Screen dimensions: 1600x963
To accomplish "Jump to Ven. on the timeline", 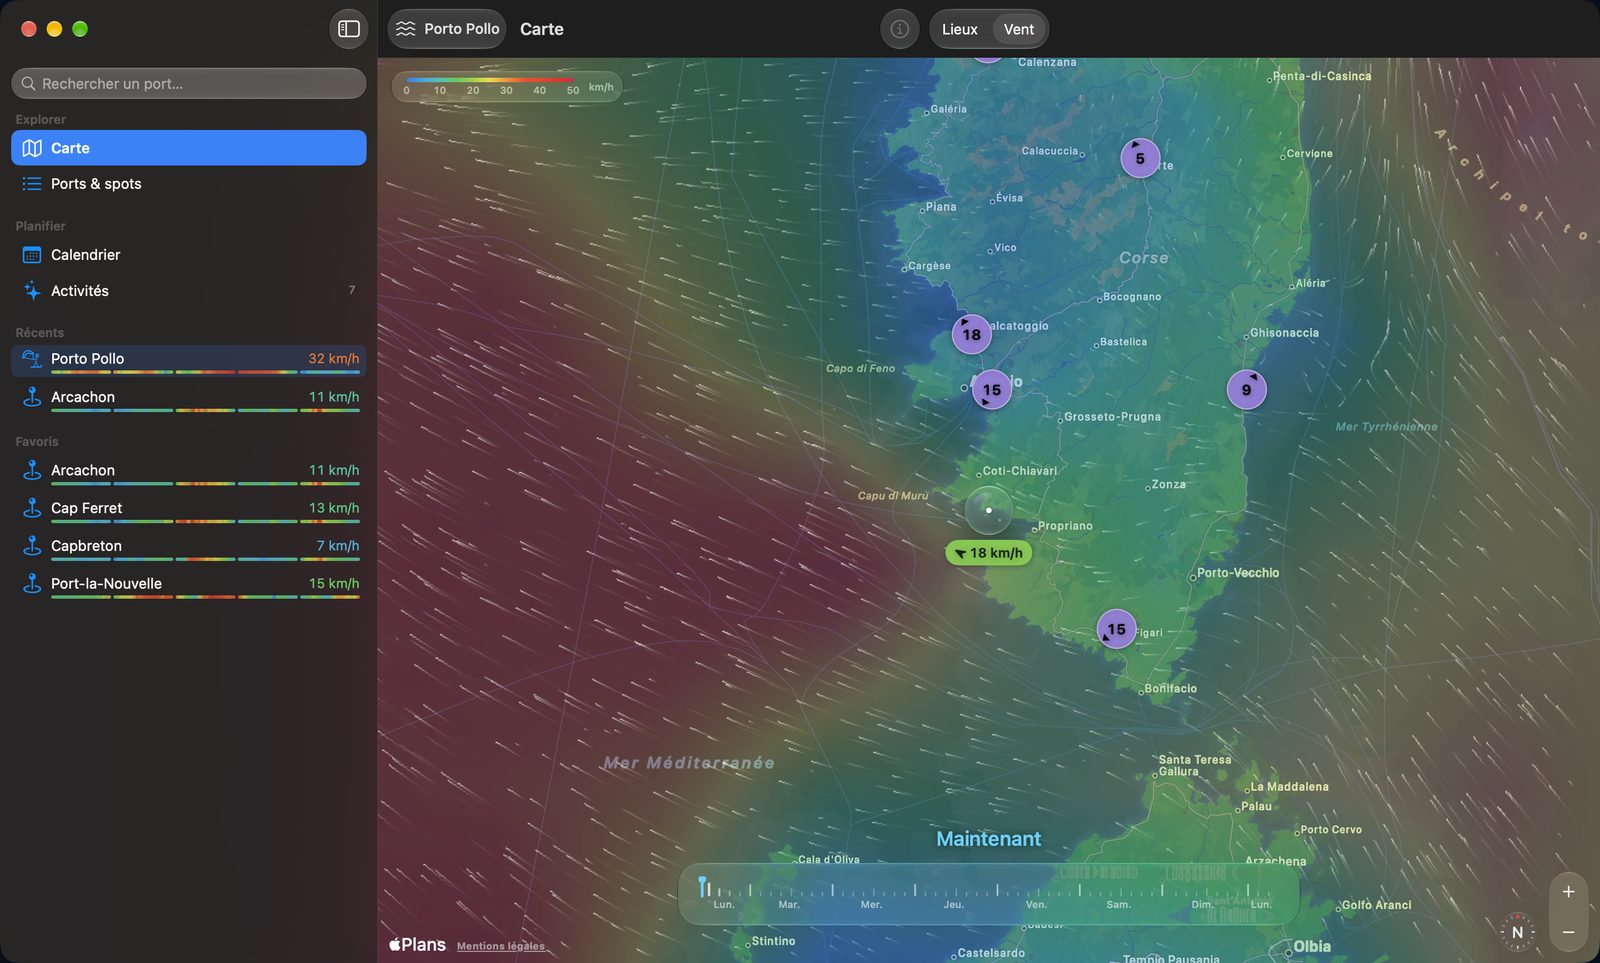I will point(1036,905).
